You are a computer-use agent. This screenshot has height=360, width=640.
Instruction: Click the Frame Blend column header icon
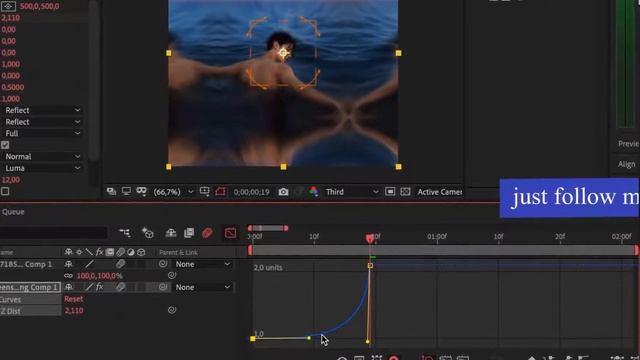pyautogui.click(x=110, y=252)
